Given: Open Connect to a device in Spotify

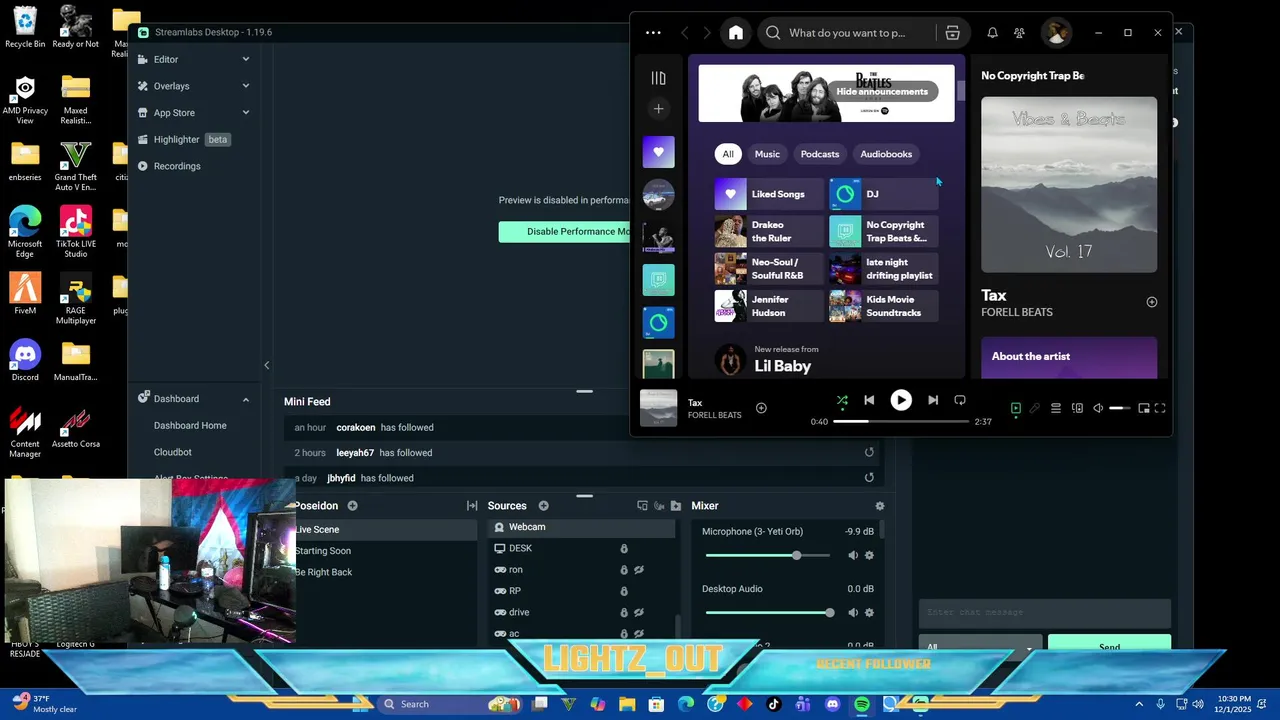Looking at the screenshot, I should click(1077, 408).
